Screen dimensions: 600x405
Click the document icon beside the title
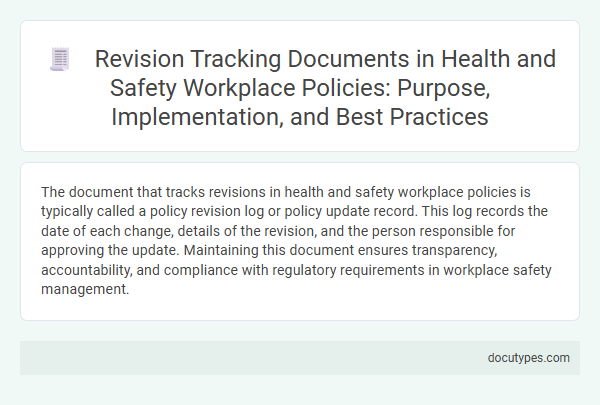click(x=60, y=59)
